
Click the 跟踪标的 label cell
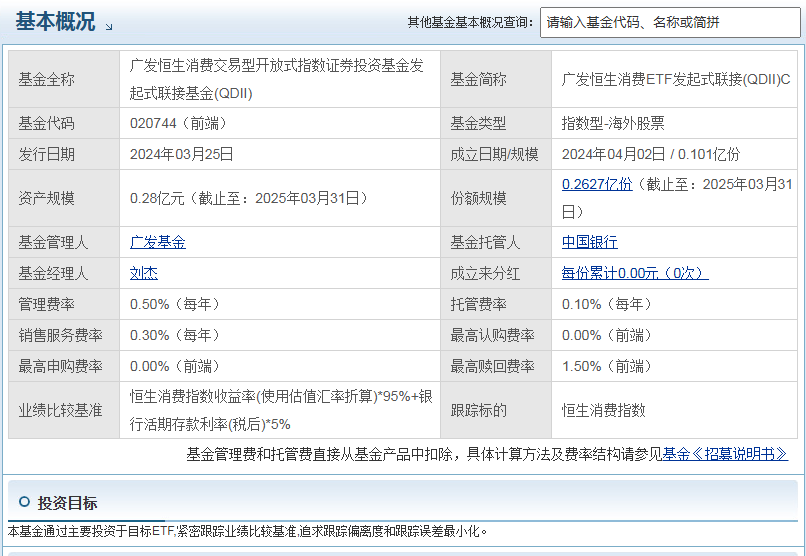pyautogui.click(x=496, y=410)
